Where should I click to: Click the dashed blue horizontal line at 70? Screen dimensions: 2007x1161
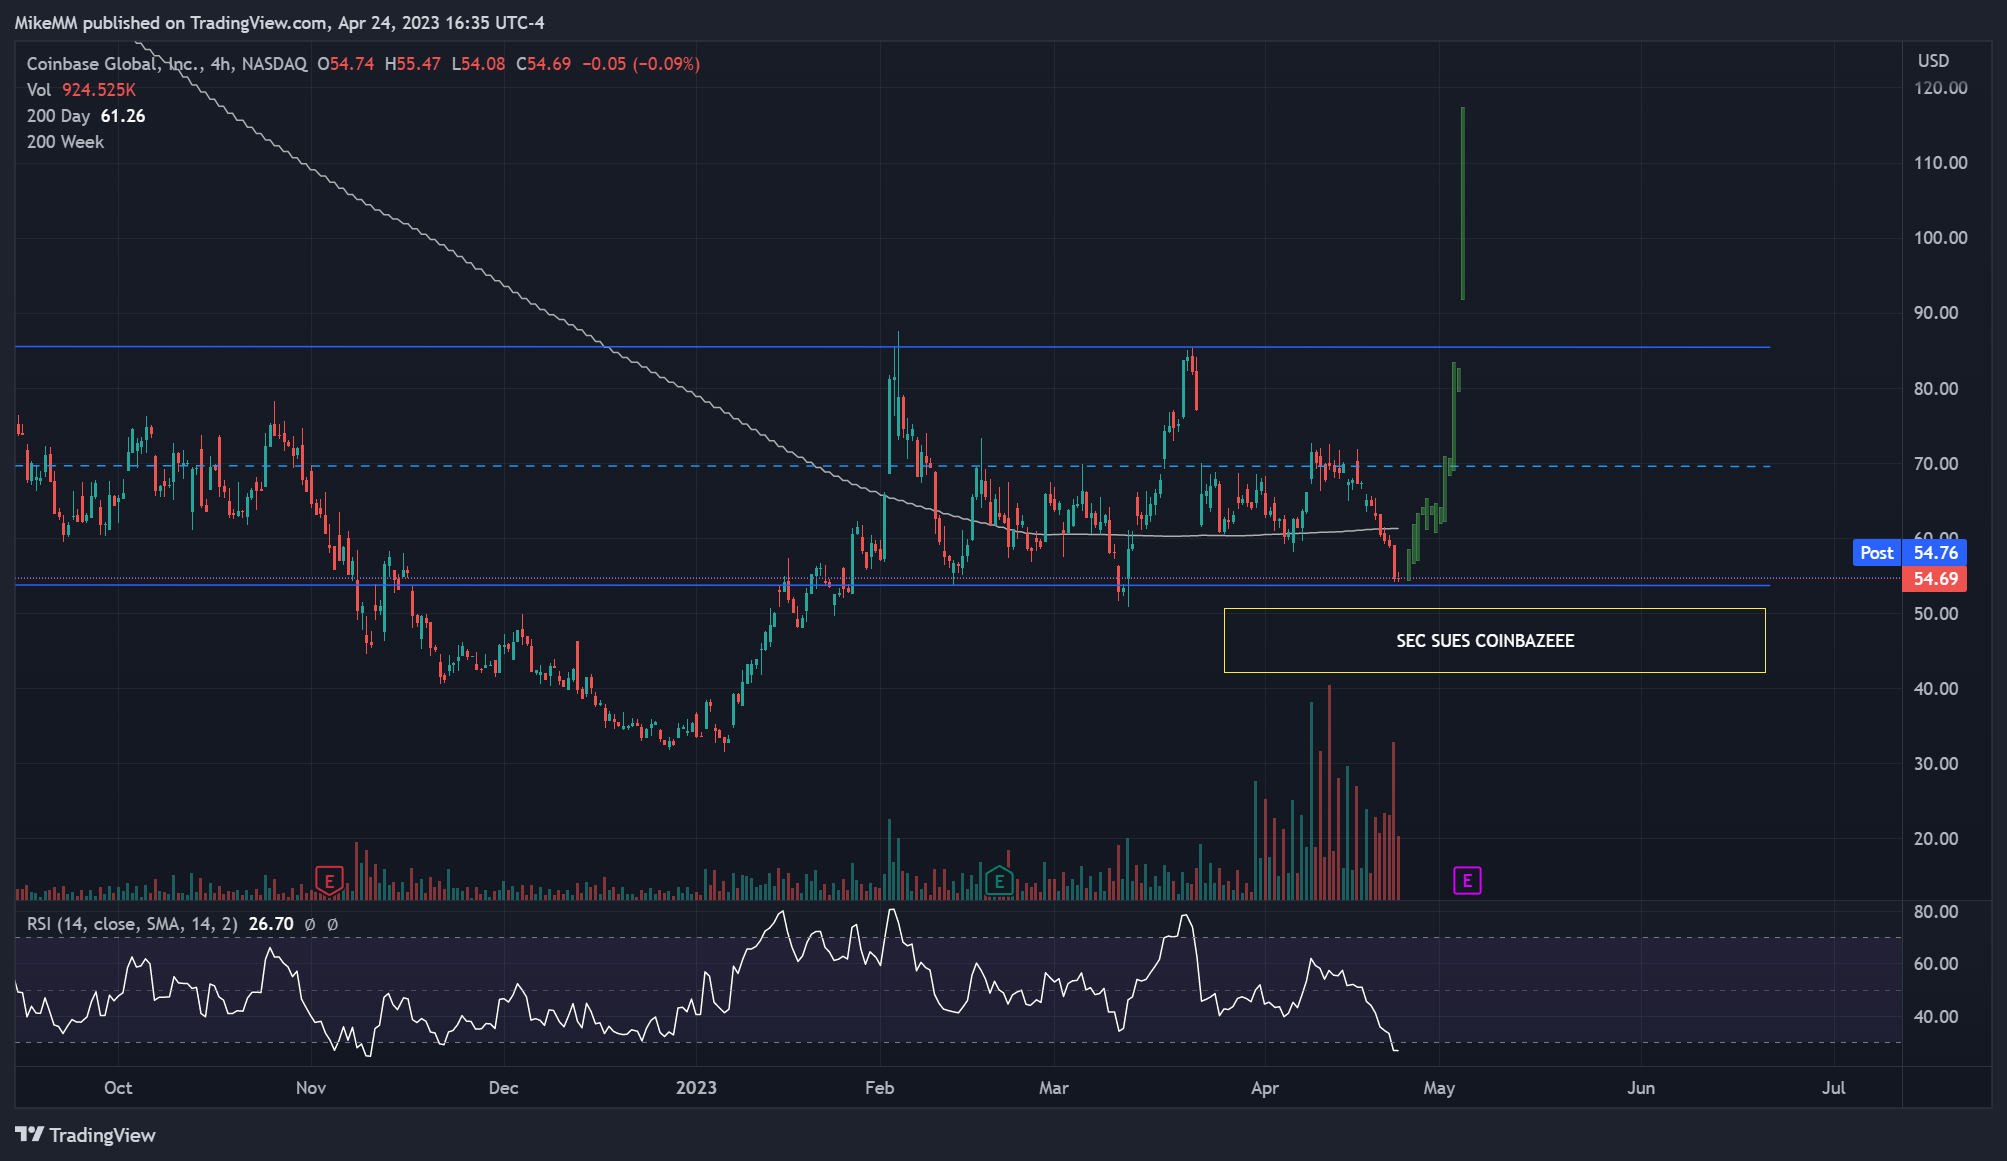[x=892, y=466]
